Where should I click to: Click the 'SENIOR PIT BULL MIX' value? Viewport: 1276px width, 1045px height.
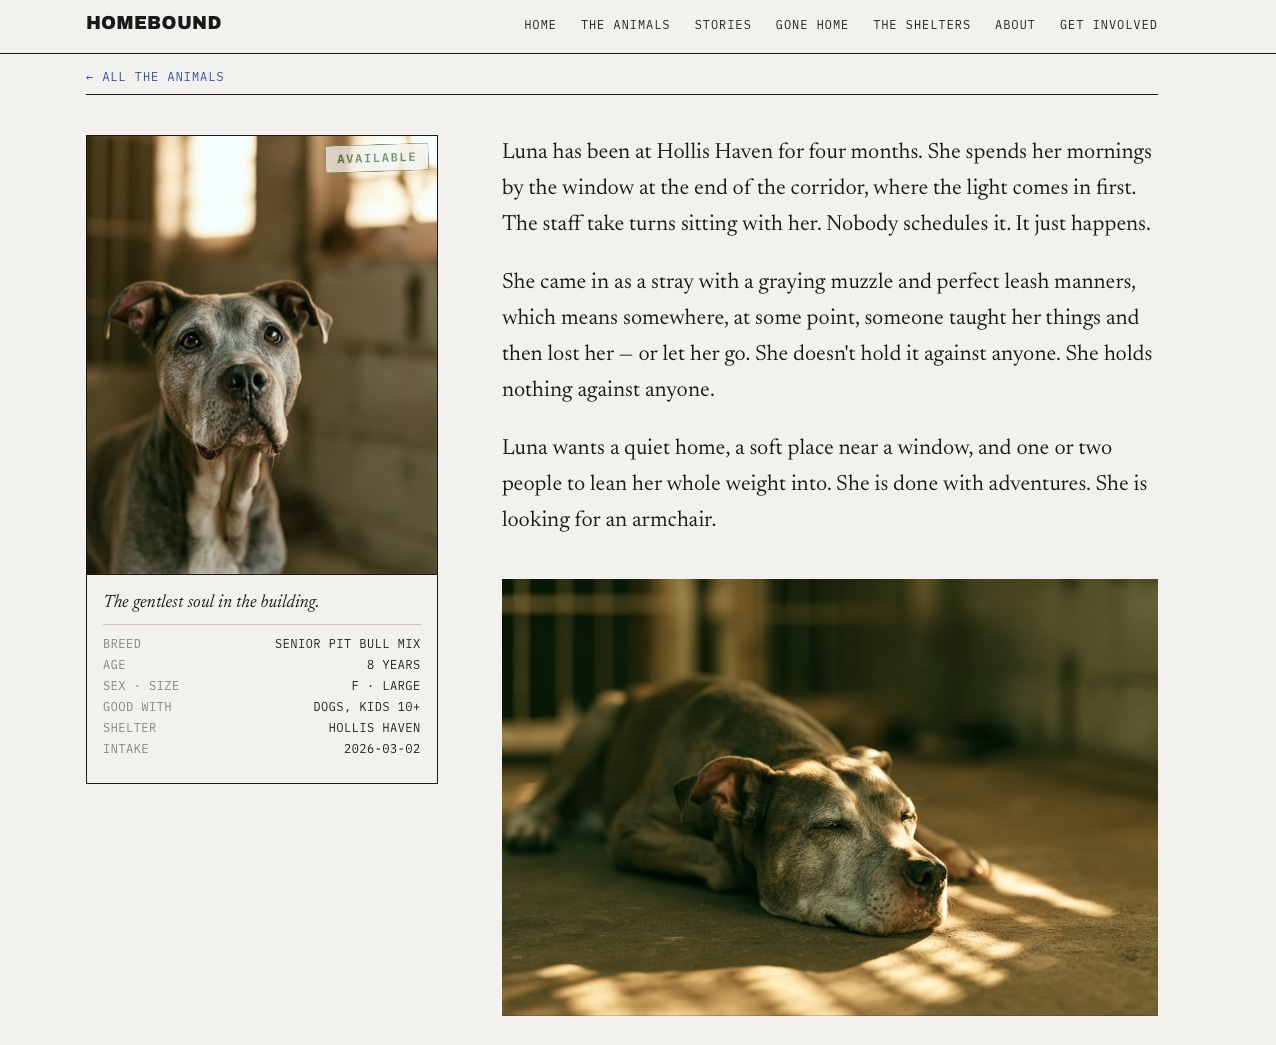tap(348, 644)
